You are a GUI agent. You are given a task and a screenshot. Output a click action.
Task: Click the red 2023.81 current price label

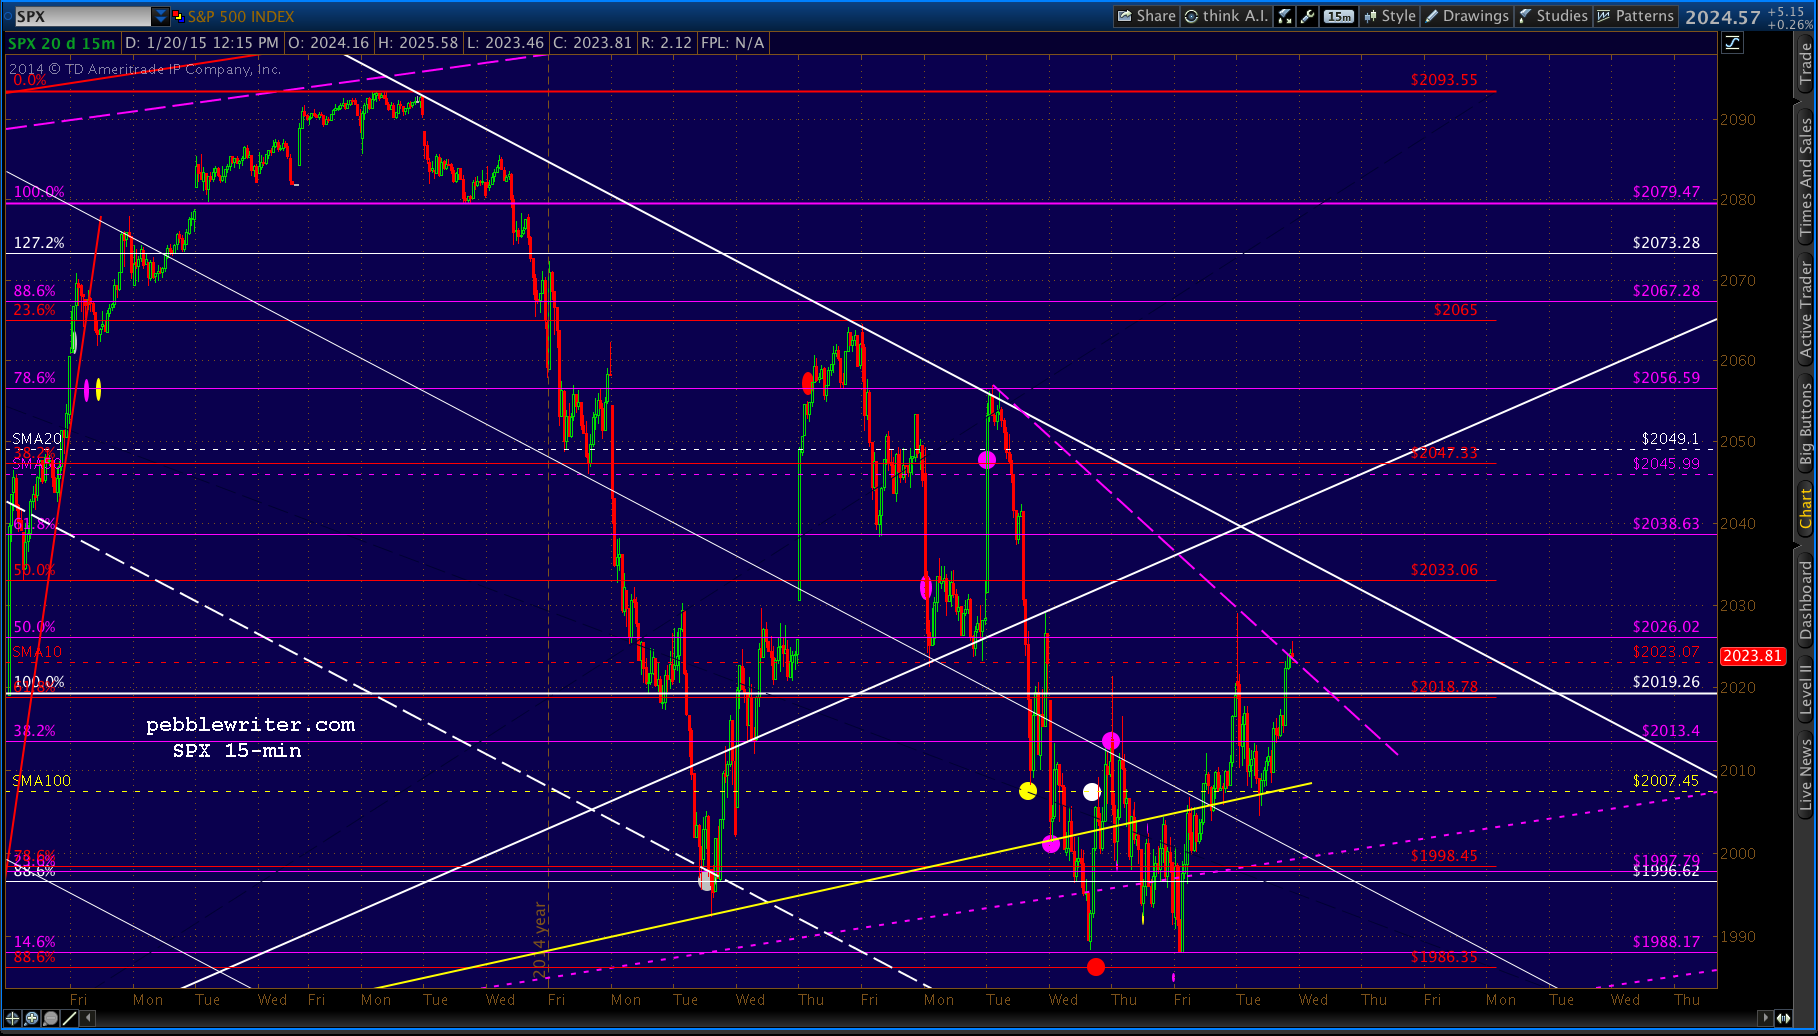(1752, 656)
